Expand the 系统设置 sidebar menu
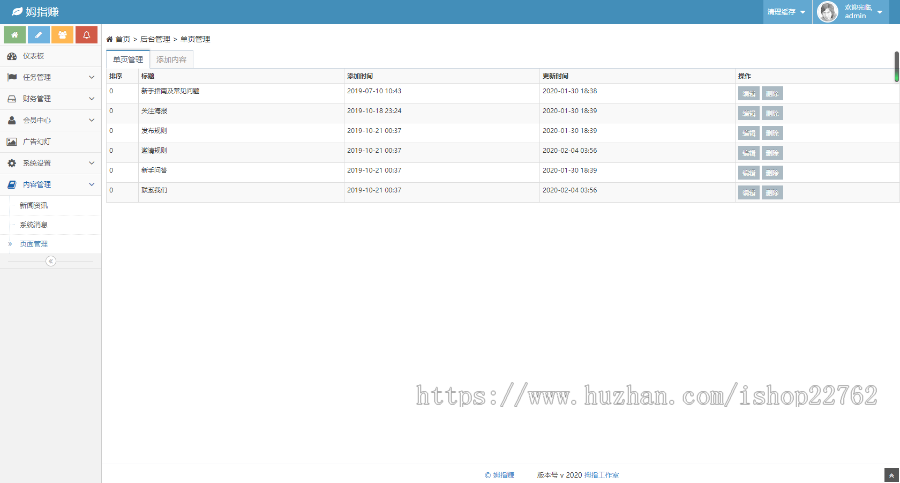Image resolution: width=900 pixels, height=483 pixels. 50,163
